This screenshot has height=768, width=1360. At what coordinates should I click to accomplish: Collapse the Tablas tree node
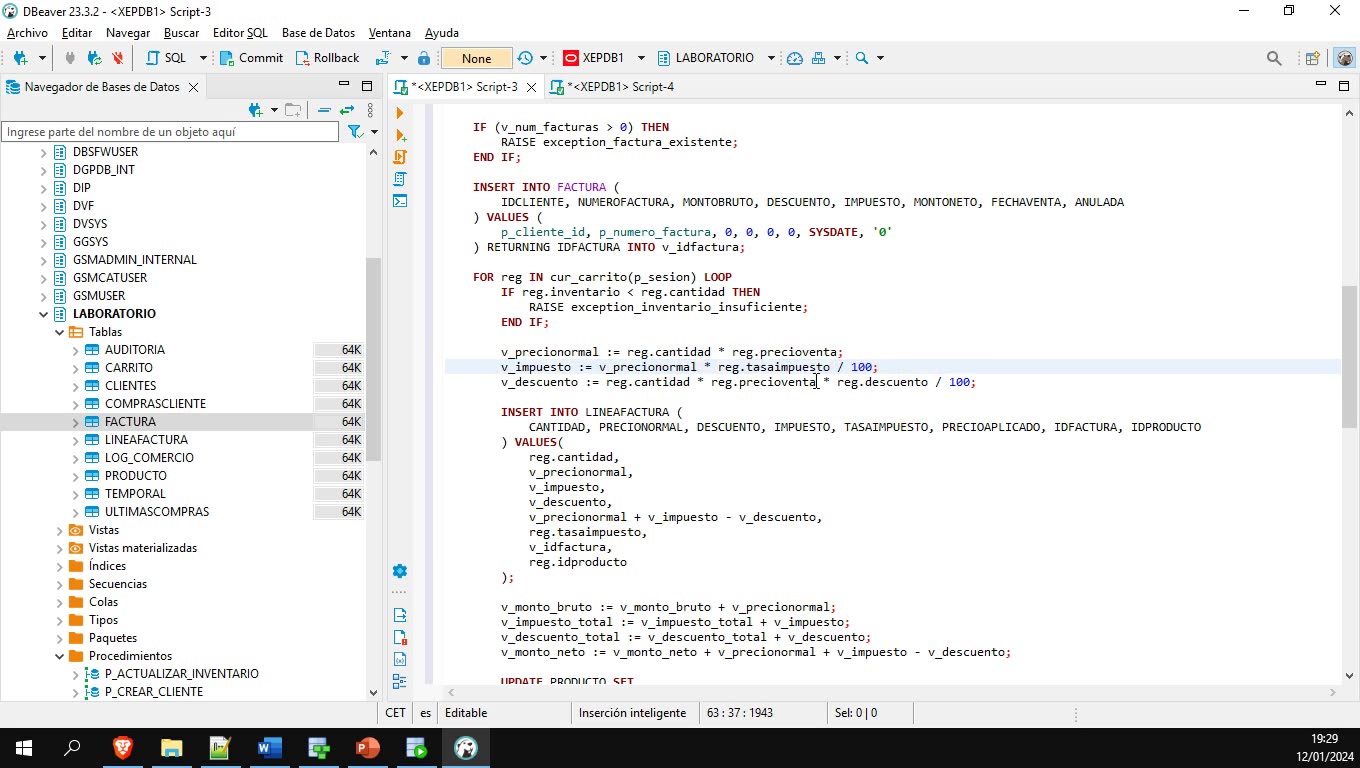tap(59, 331)
